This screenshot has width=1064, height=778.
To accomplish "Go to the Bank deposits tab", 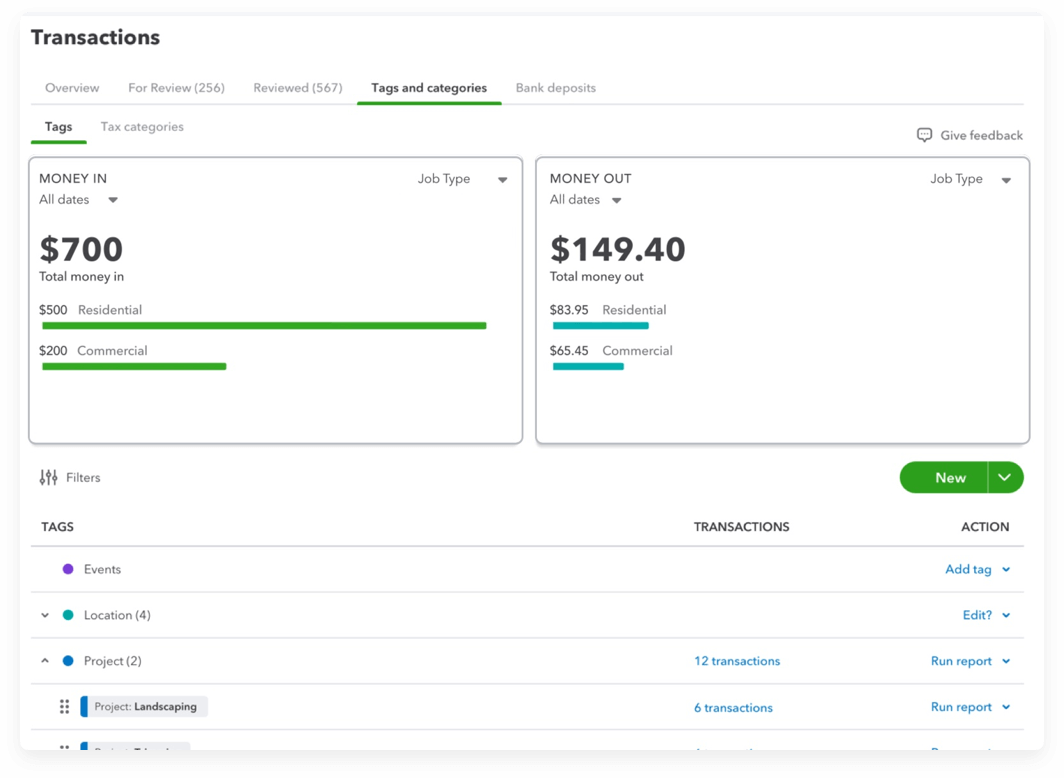I will [555, 88].
